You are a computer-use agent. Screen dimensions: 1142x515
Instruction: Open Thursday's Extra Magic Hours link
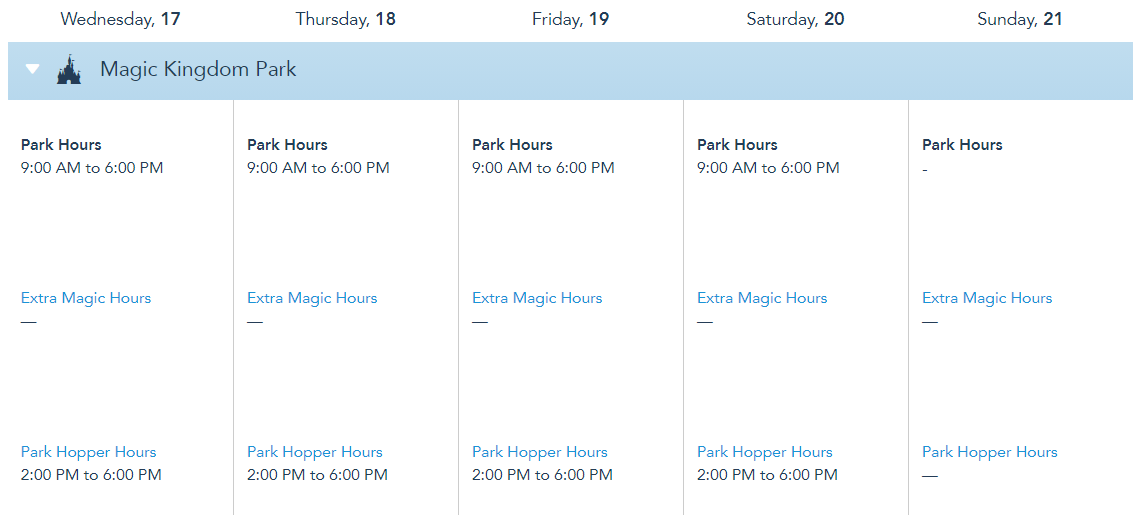click(312, 298)
